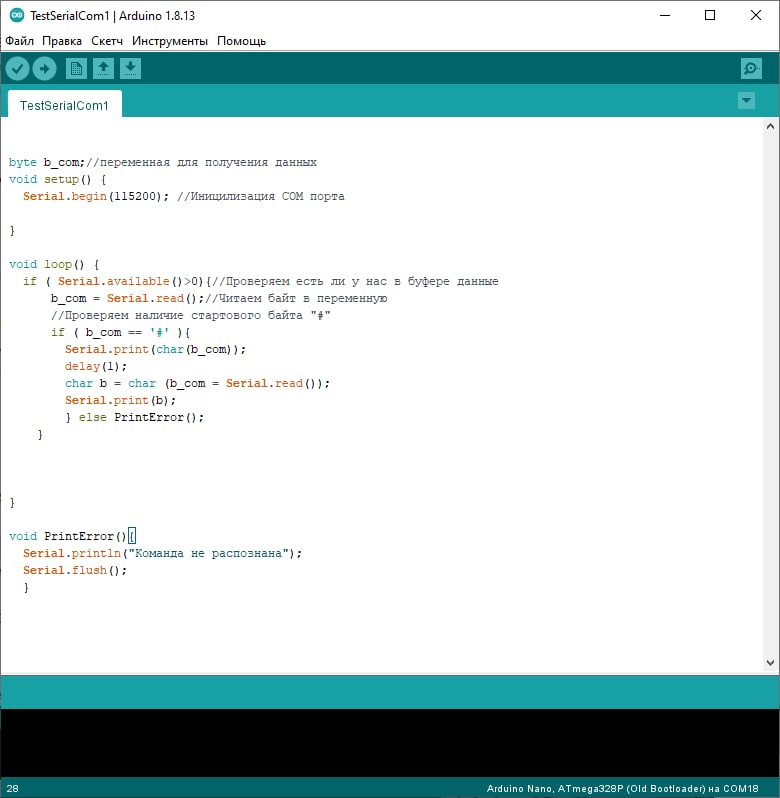Click the 'delay(1);' line
The image size is (780, 798).
[96, 366]
